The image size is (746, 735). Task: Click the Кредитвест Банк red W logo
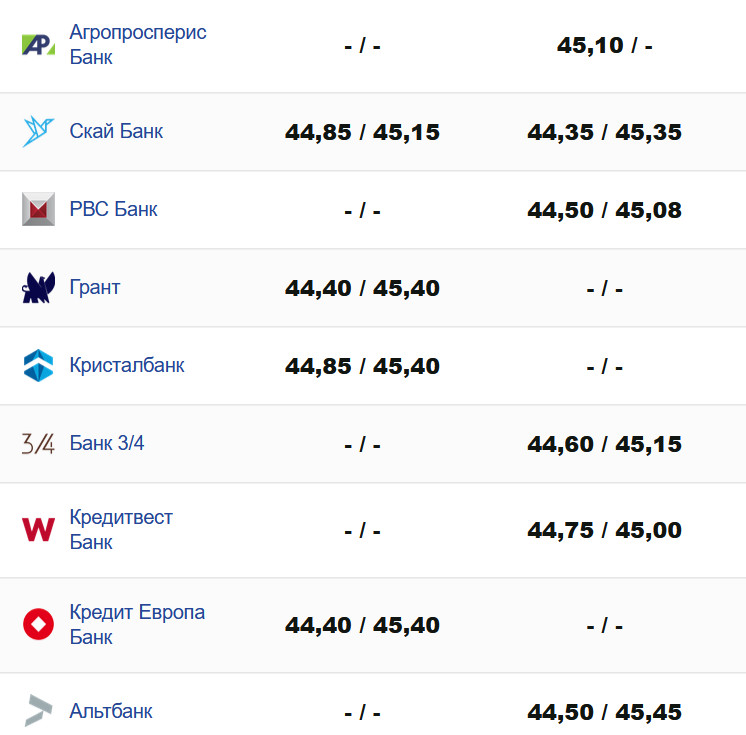[38, 530]
